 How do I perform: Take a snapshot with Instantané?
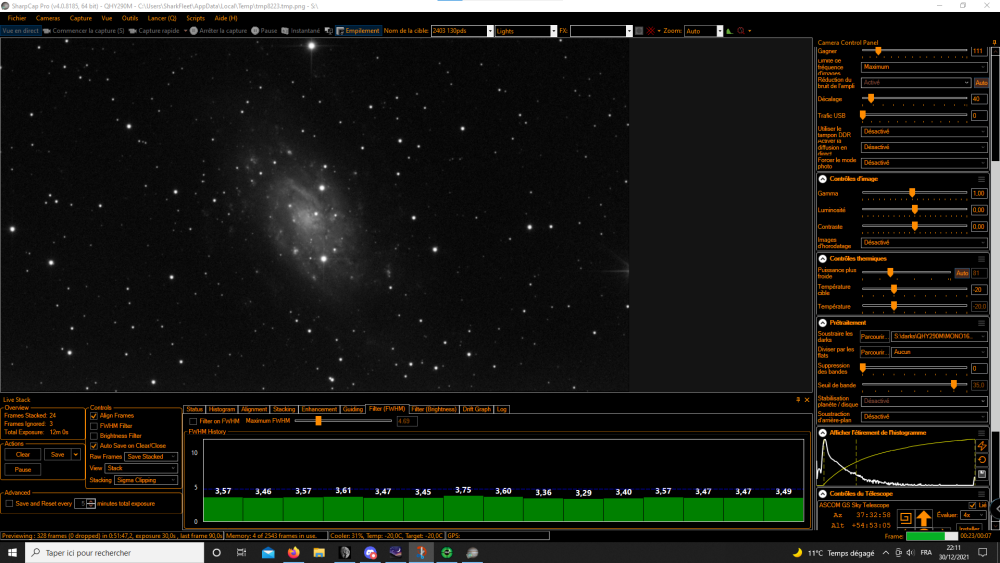click(300, 31)
